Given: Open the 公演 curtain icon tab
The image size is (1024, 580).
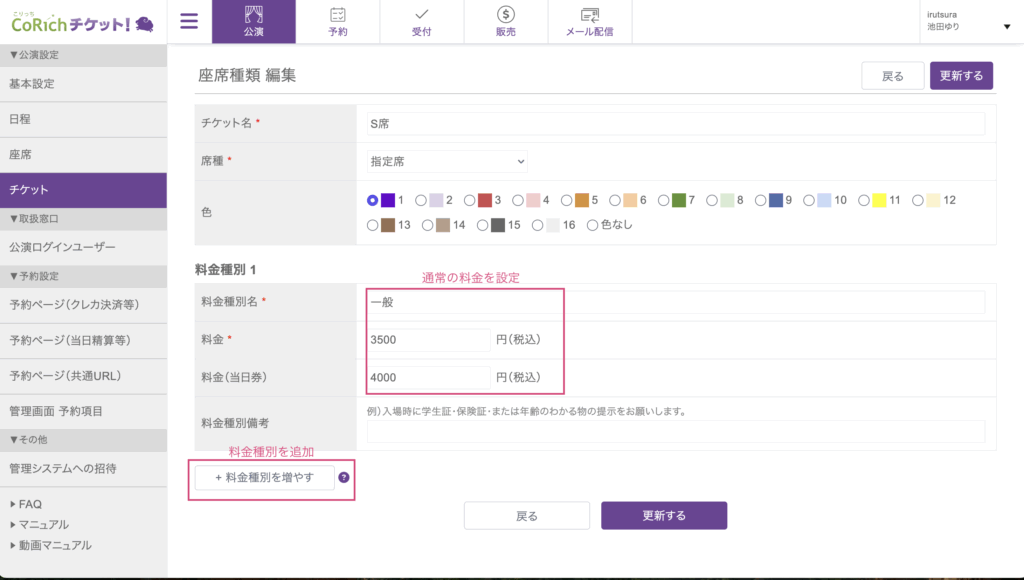Looking at the screenshot, I should click(x=254, y=21).
